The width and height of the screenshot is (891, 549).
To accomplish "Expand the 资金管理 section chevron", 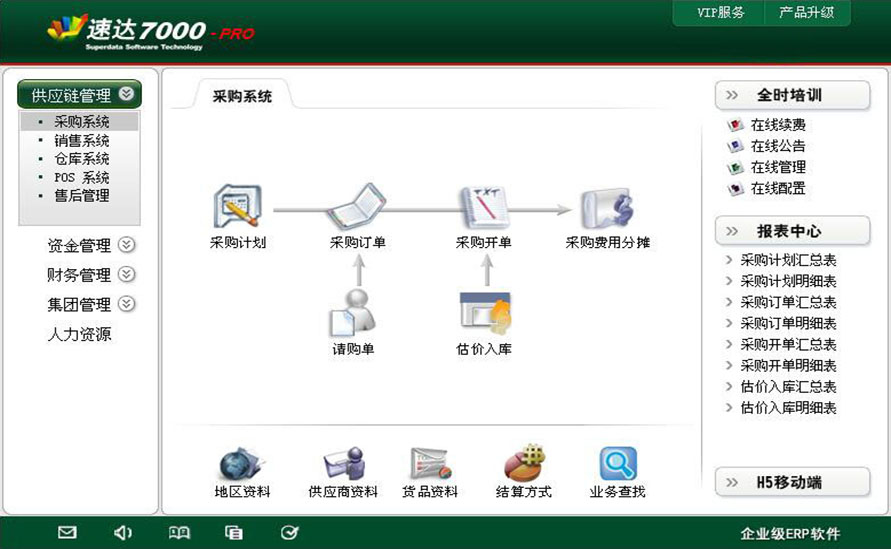I will pyautogui.click(x=126, y=245).
